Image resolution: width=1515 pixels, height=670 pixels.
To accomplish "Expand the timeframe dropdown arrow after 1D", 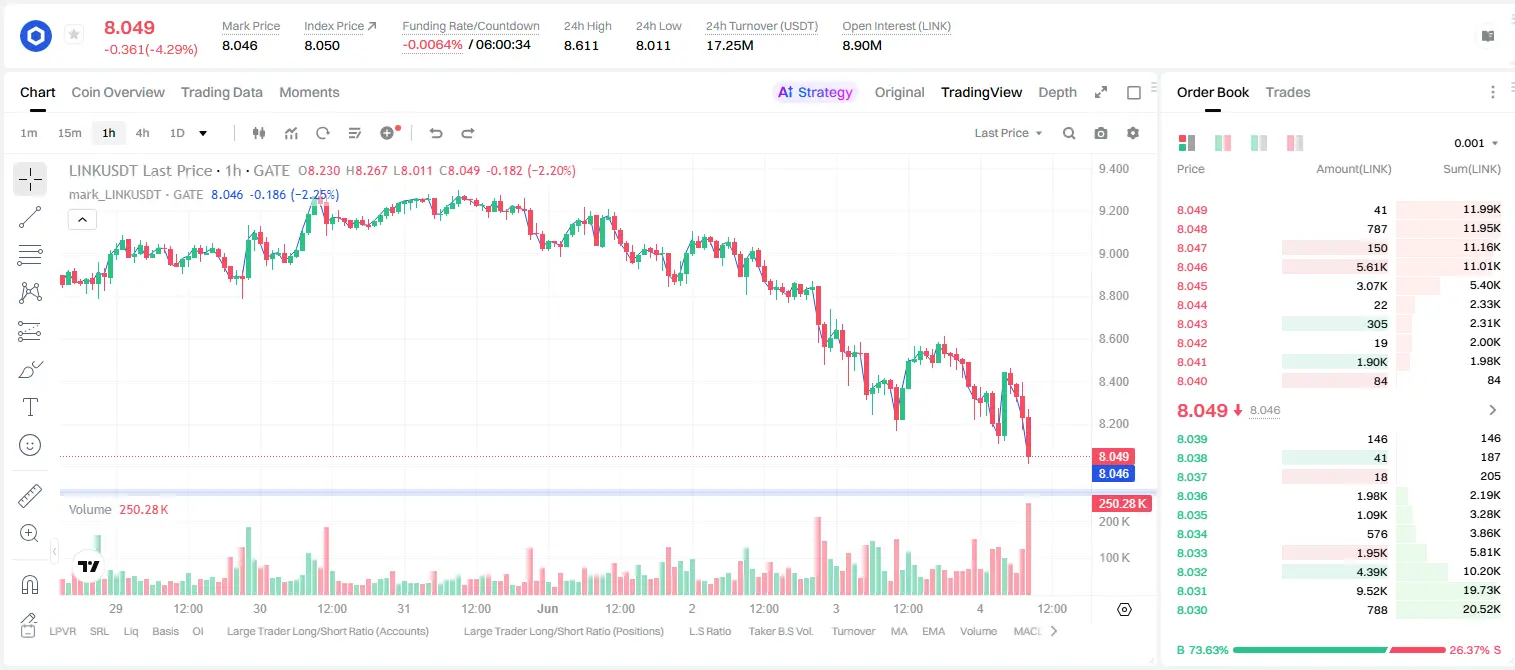I will [203, 133].
